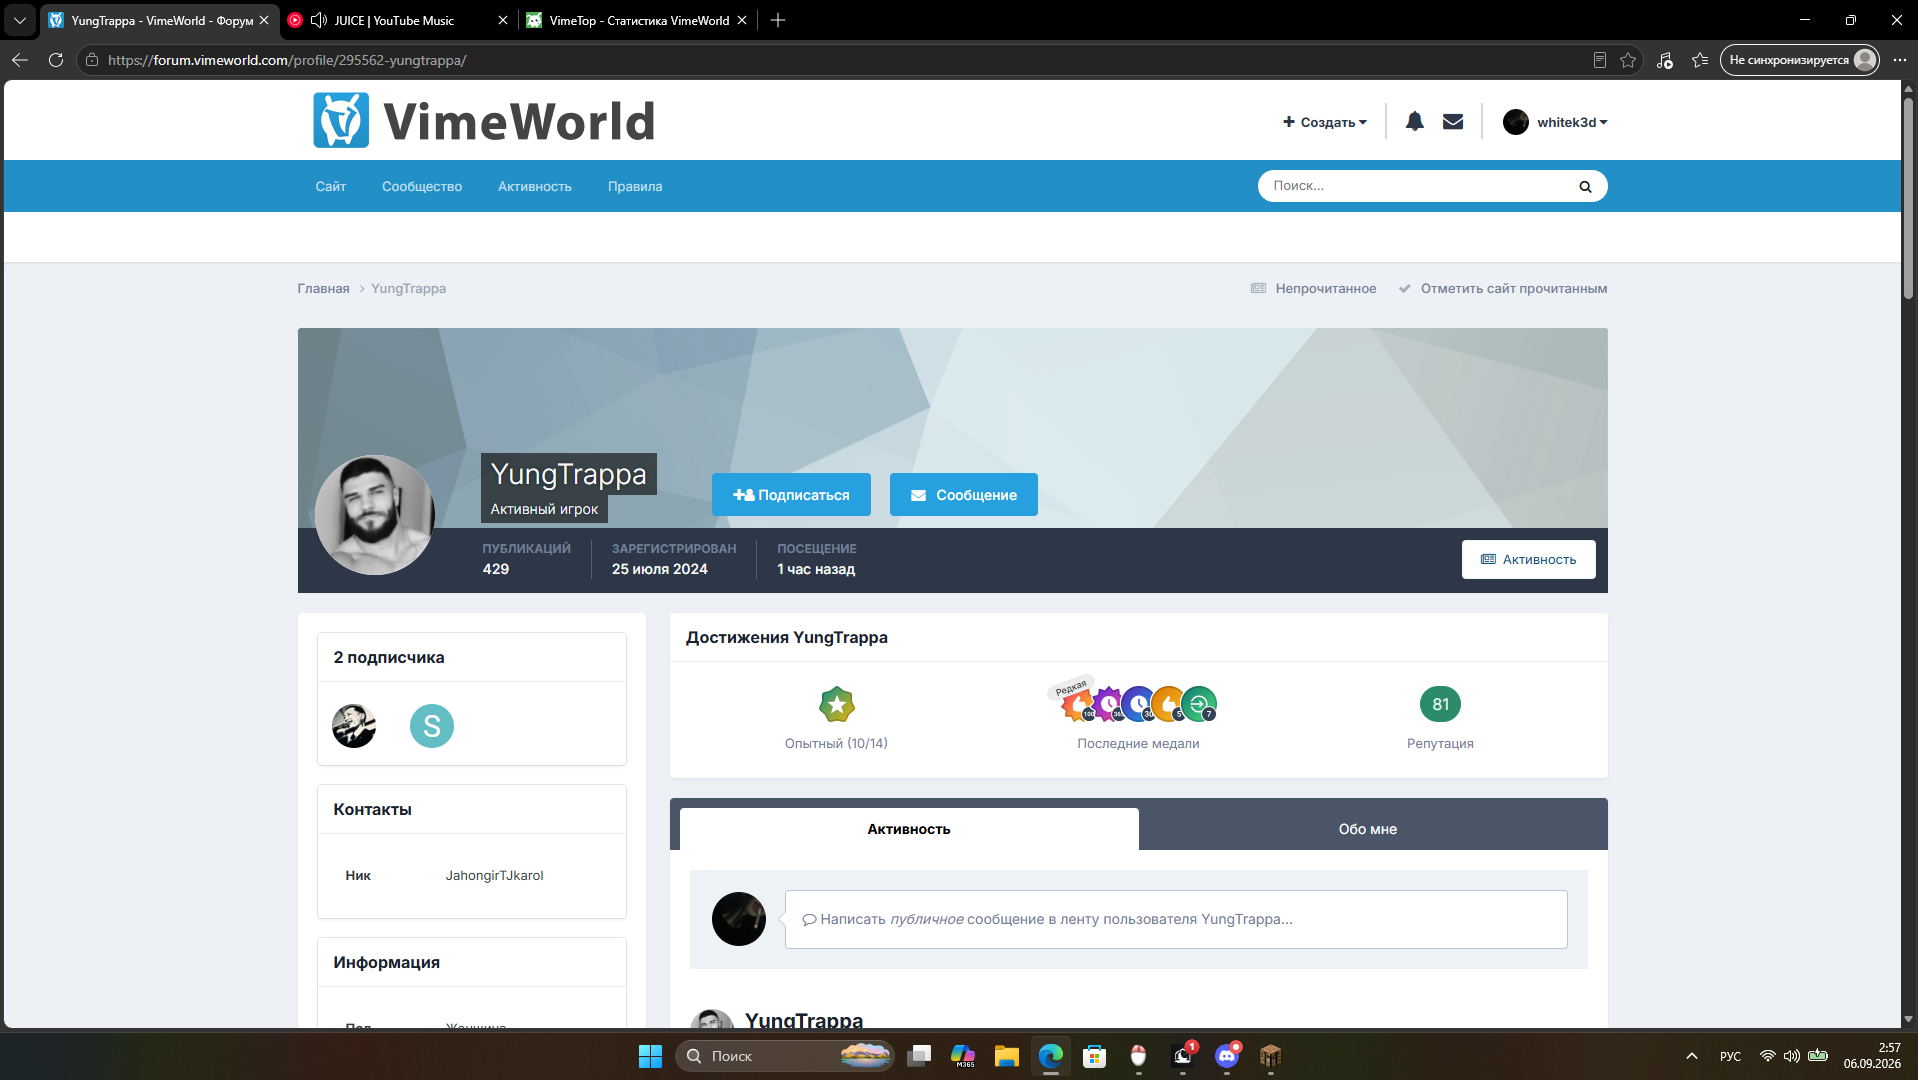1918x1080 pixels.
Task: Close the VimeTop browser tab
Action: (742, 20)
